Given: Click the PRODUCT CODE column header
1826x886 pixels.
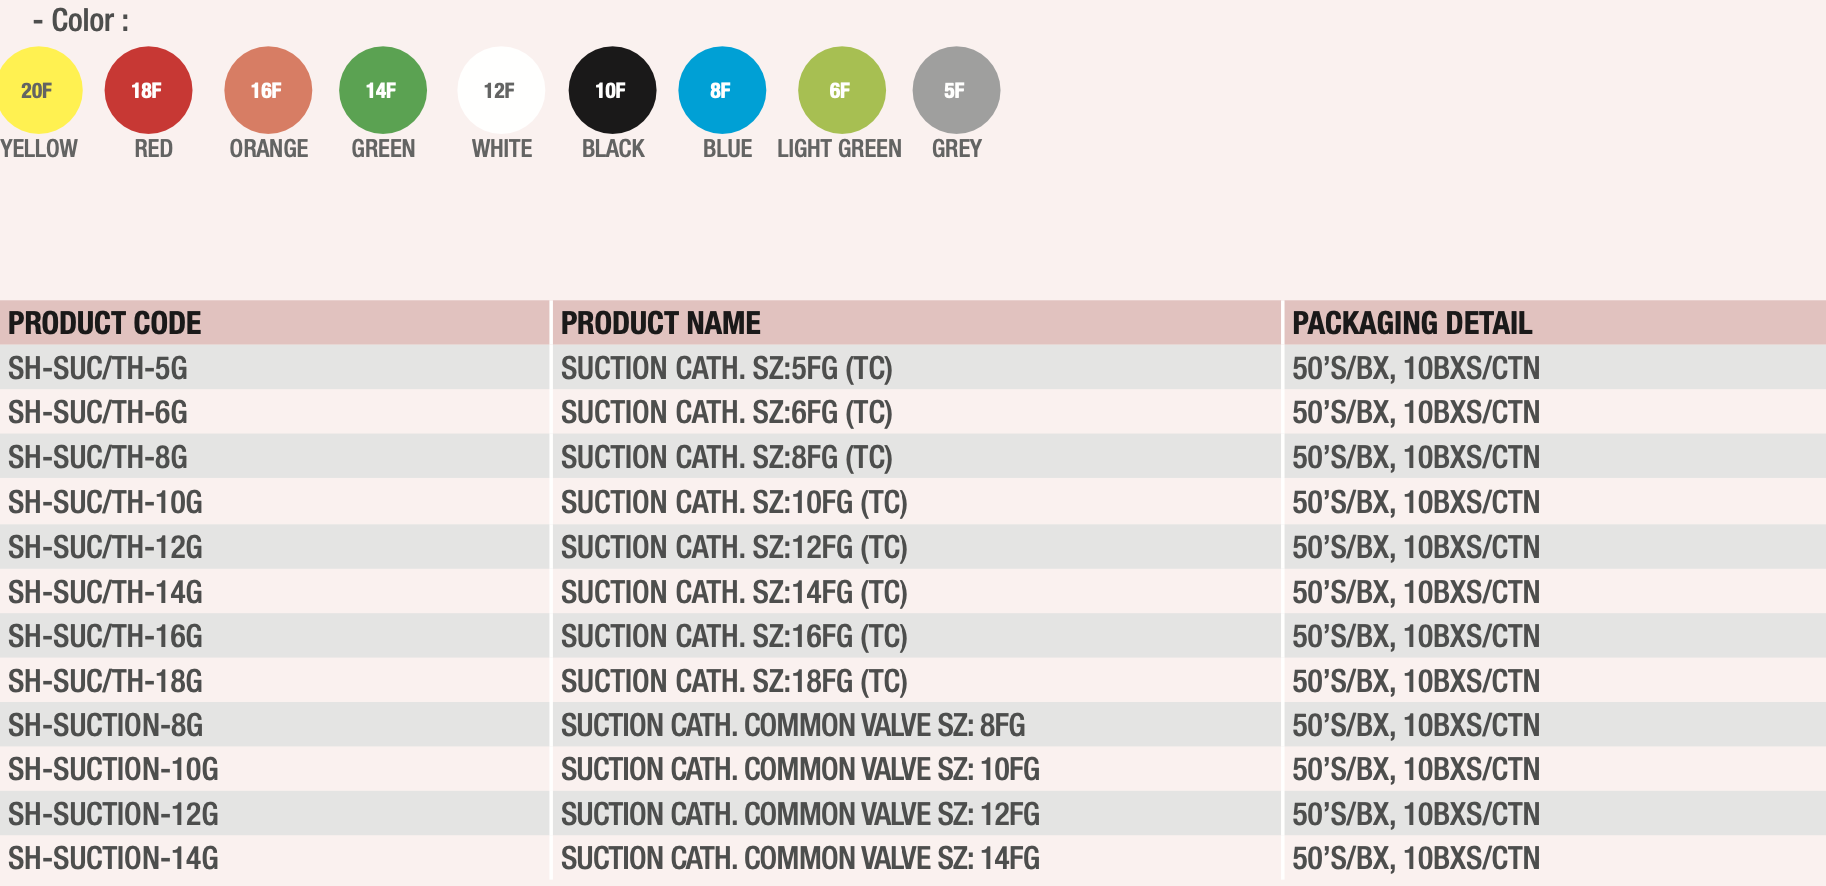Looking at the screenshot, I should pyautogui.click(x=104, y=323).
